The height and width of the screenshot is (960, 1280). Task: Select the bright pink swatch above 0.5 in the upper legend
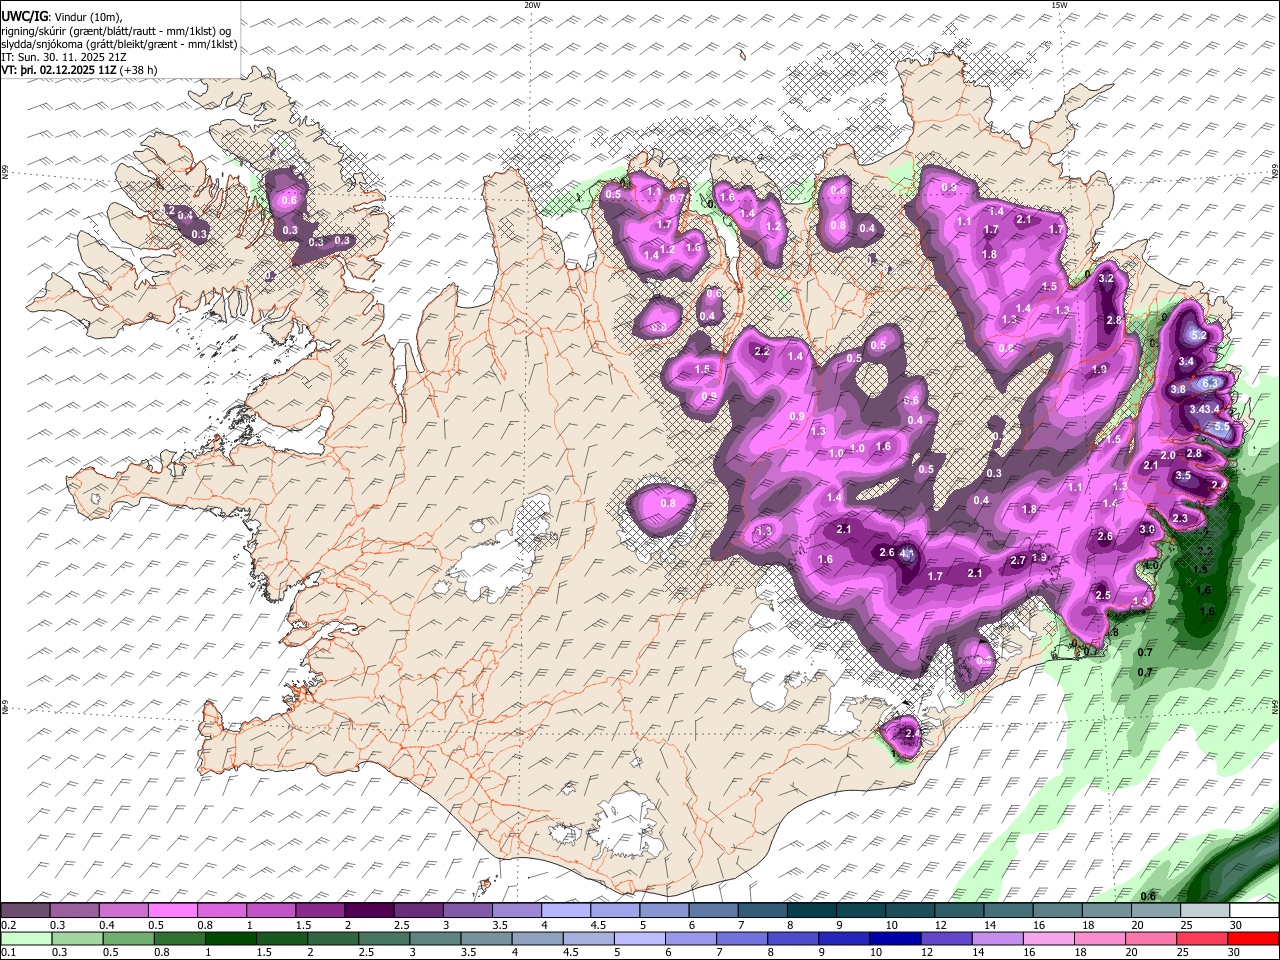tap(172, 908)
